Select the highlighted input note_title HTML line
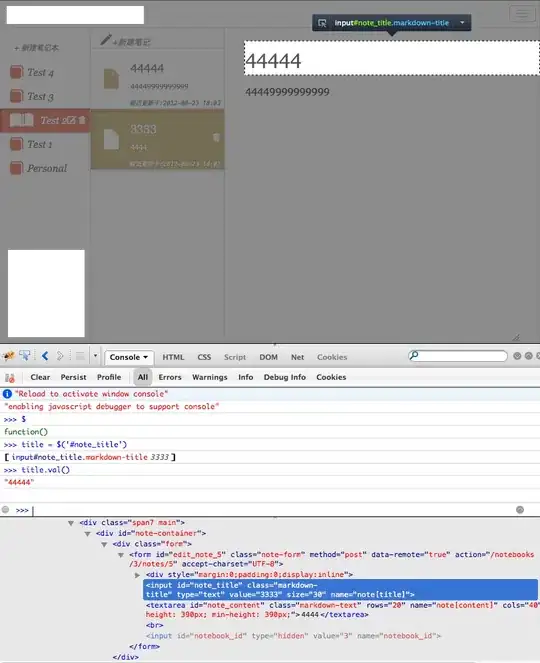The height and width of the screenshot is (663, 540). 340,590
